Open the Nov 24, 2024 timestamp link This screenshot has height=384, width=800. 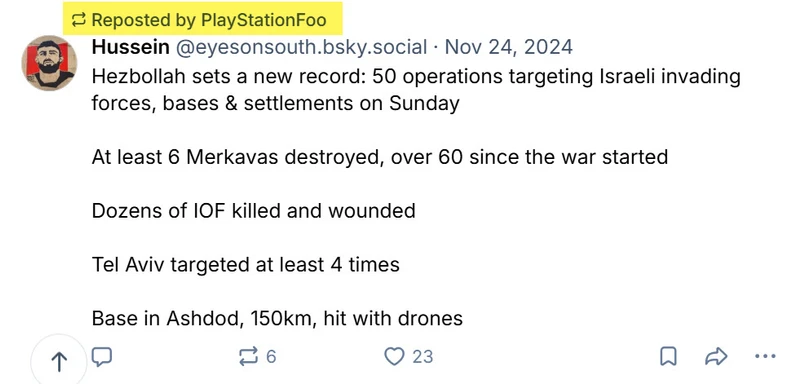click(509, 47)
